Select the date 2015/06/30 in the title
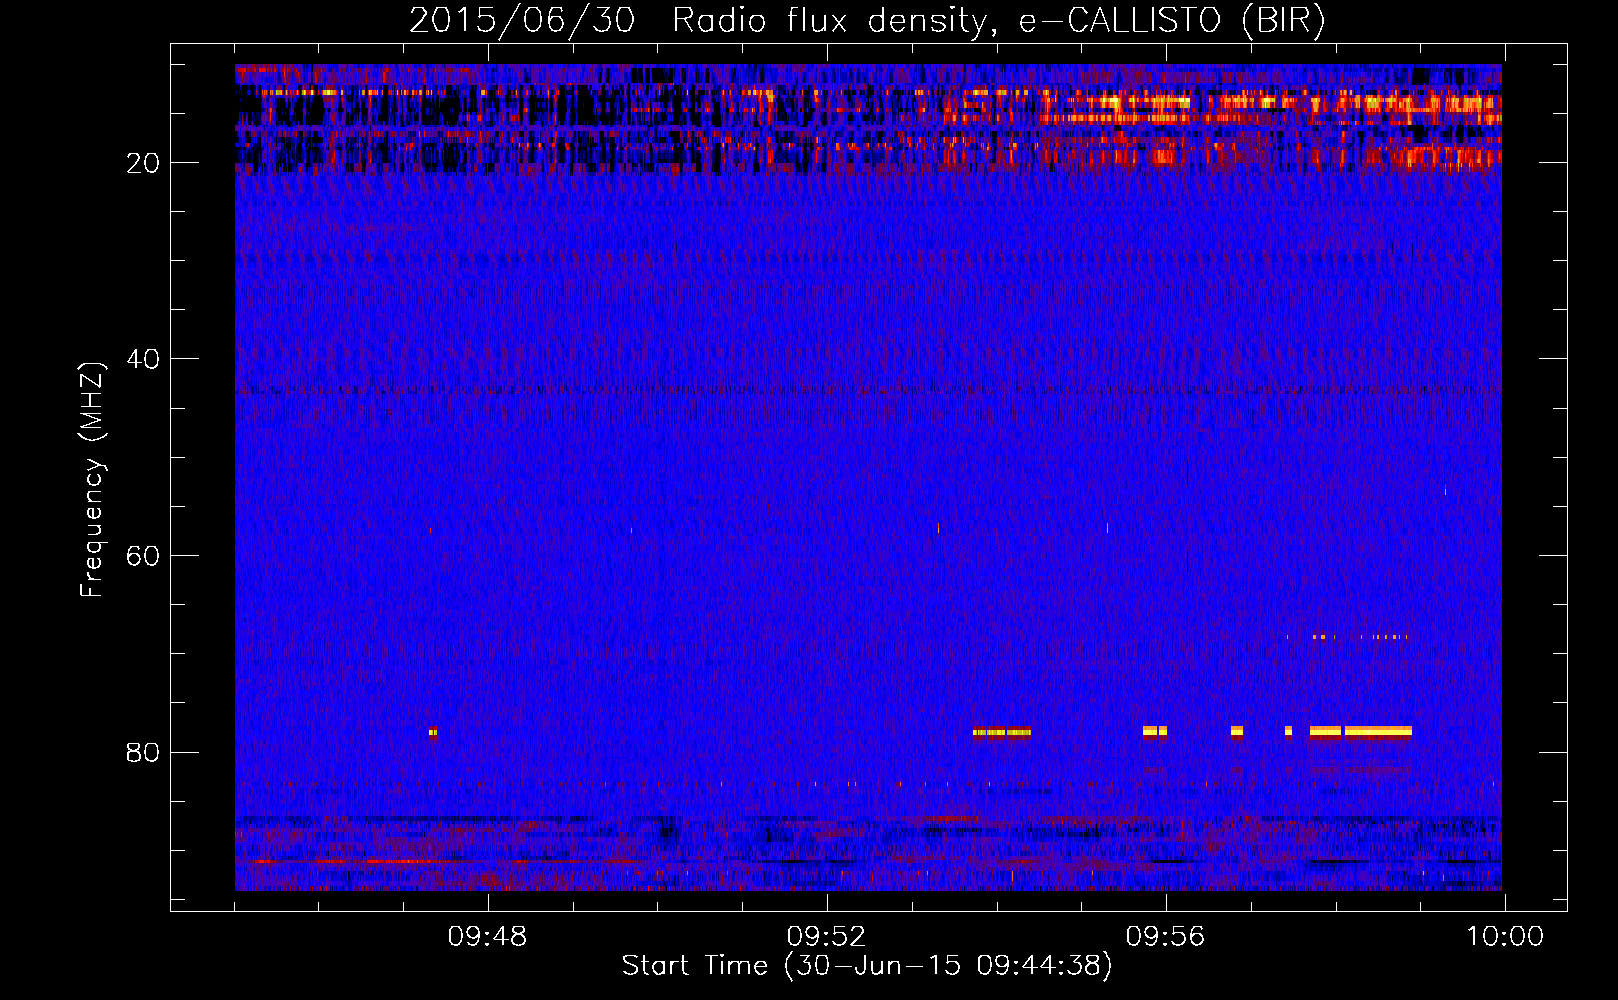 pyautogui.click(x=522, y=21)
